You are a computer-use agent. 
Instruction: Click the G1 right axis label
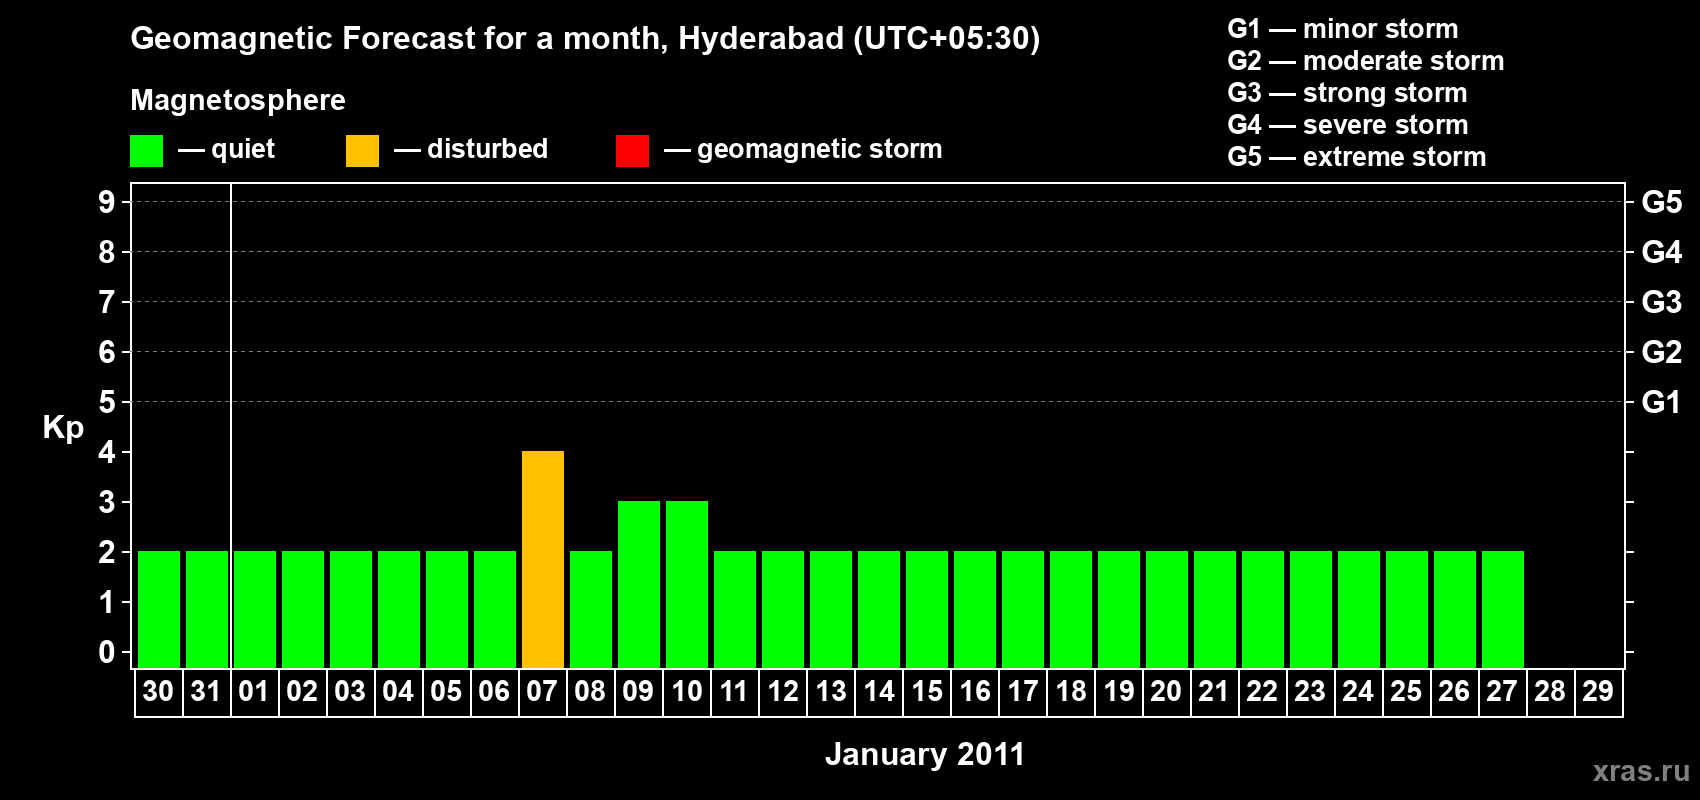1662,402
